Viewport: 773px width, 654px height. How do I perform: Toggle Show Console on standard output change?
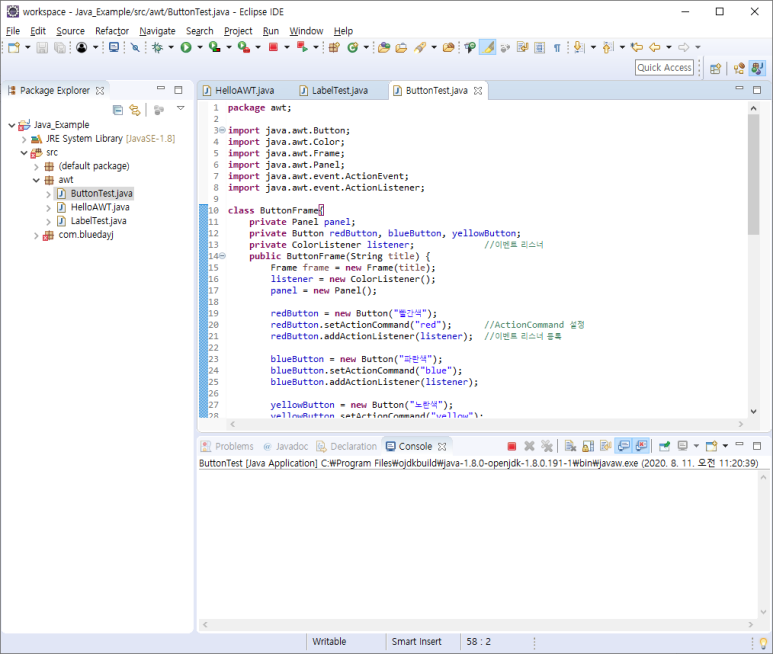point(624,447)
